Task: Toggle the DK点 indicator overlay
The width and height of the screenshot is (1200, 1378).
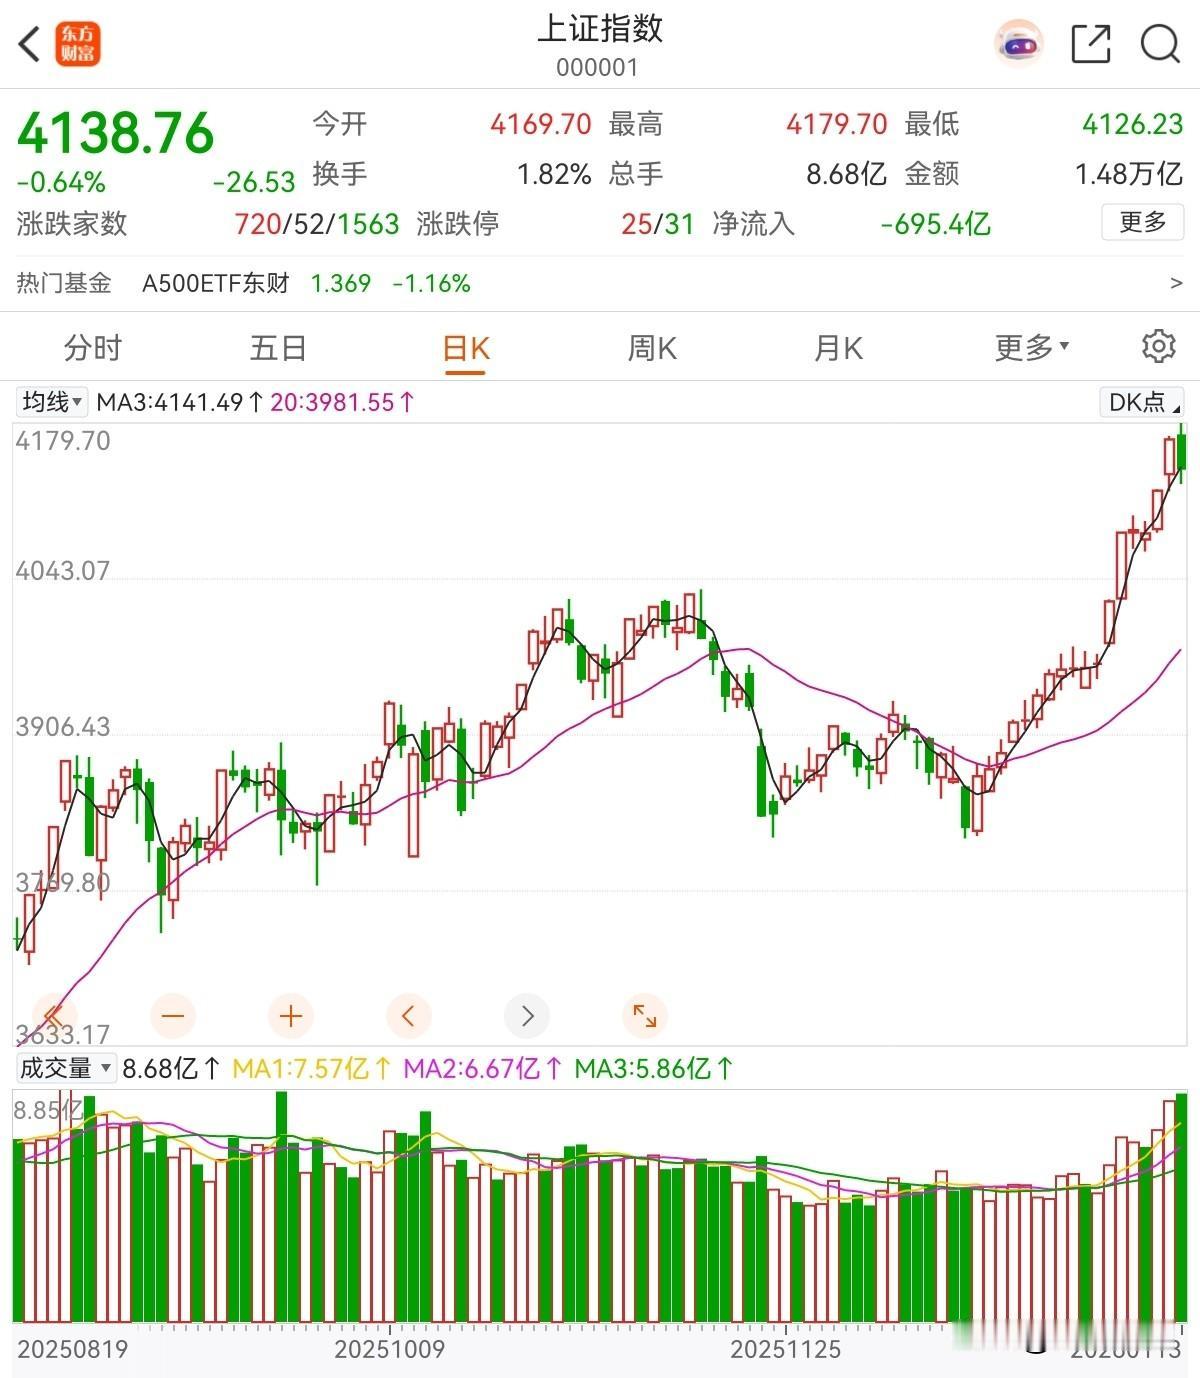Action: coord(1138,402)
